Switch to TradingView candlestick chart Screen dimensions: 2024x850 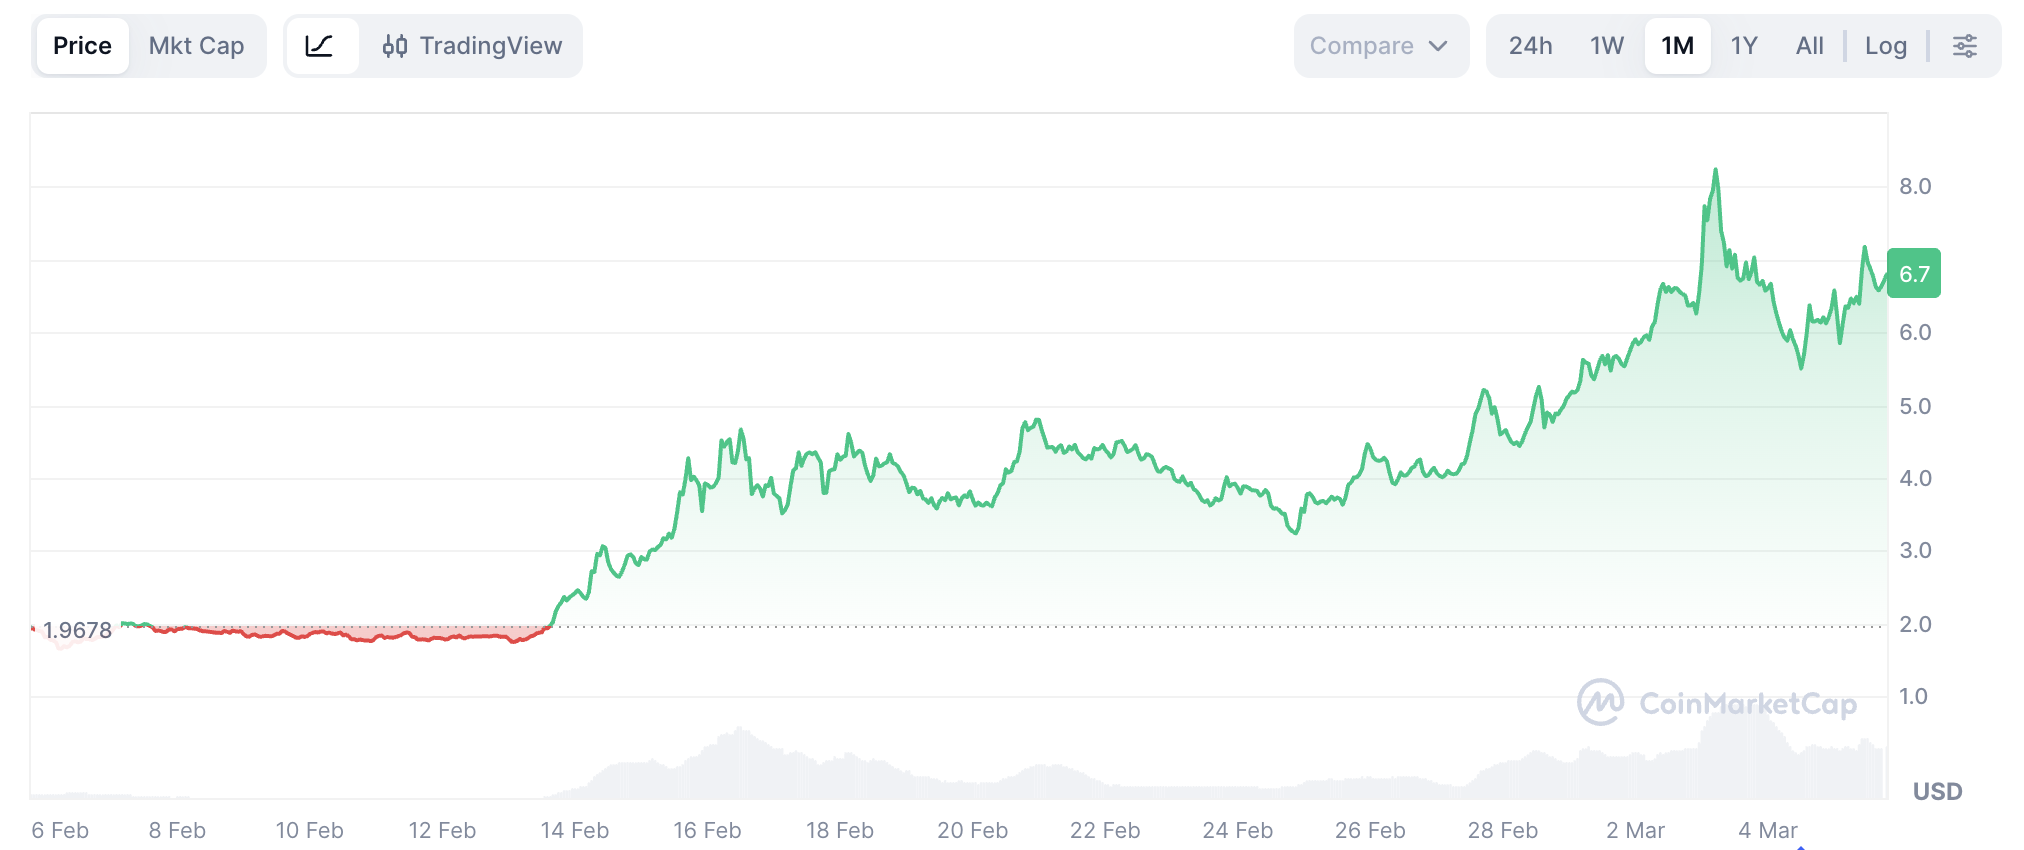click(x=472, y=46)
